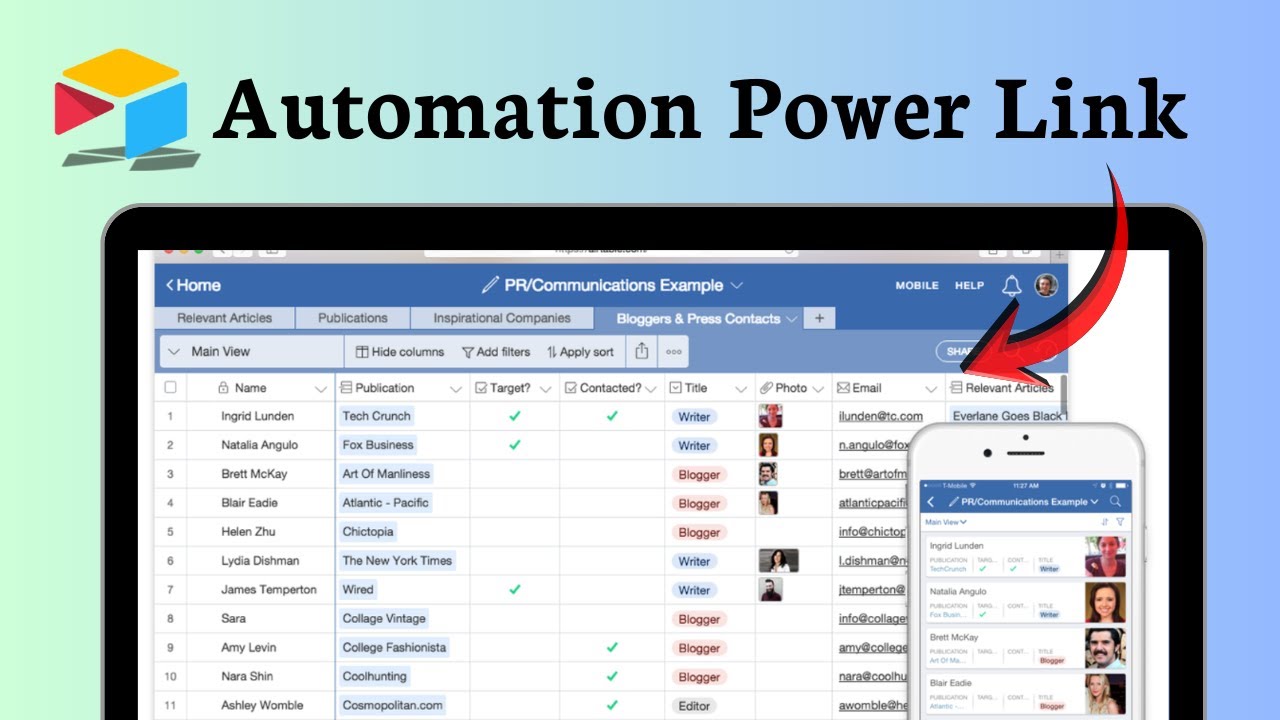The width and height of the screenshot is (1280, 720).
Task: Uncheck Contacted? for Ingrid Lunden
Action: 612,416
